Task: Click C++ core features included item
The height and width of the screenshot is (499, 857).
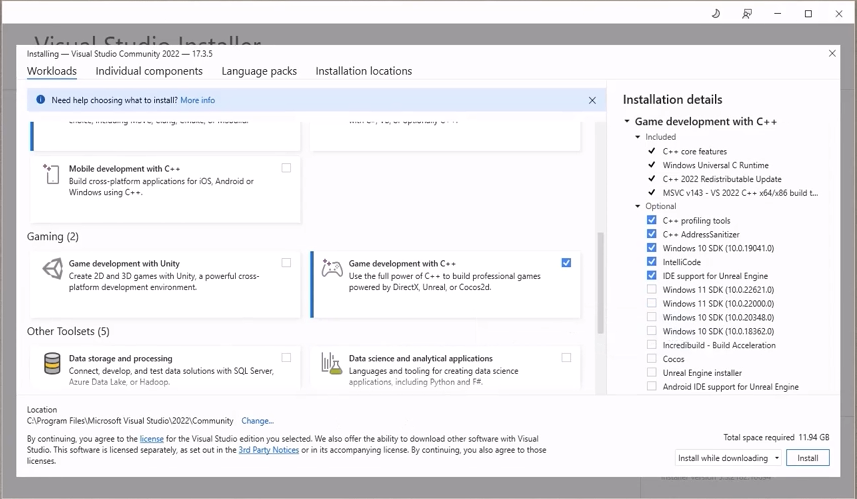Action: pyautogui.click(x=695, y=151)
